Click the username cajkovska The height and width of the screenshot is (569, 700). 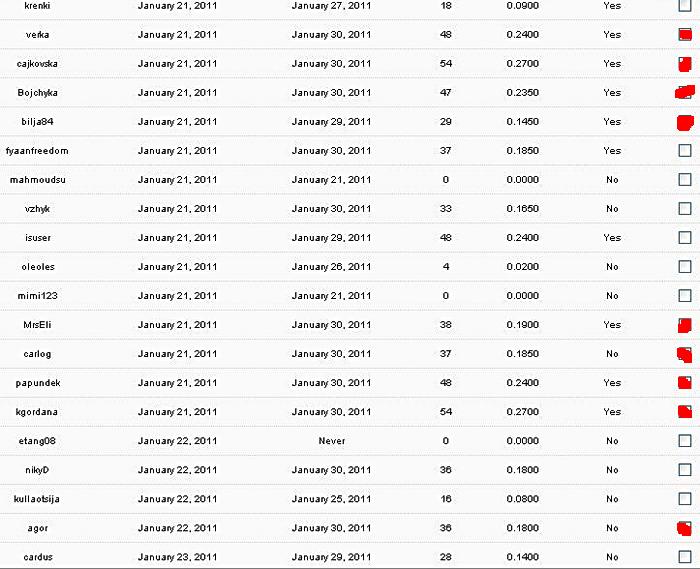click(37, 64)
